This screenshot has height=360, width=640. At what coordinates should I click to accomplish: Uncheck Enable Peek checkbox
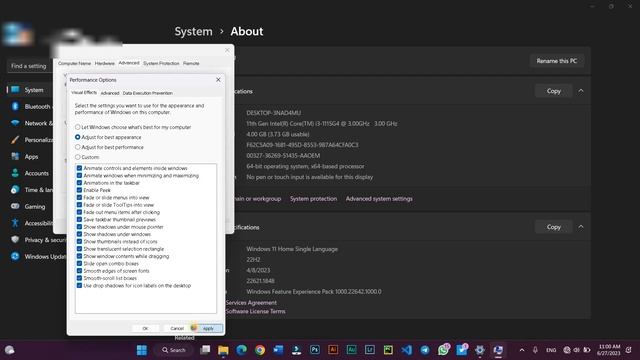coord(79,190)
